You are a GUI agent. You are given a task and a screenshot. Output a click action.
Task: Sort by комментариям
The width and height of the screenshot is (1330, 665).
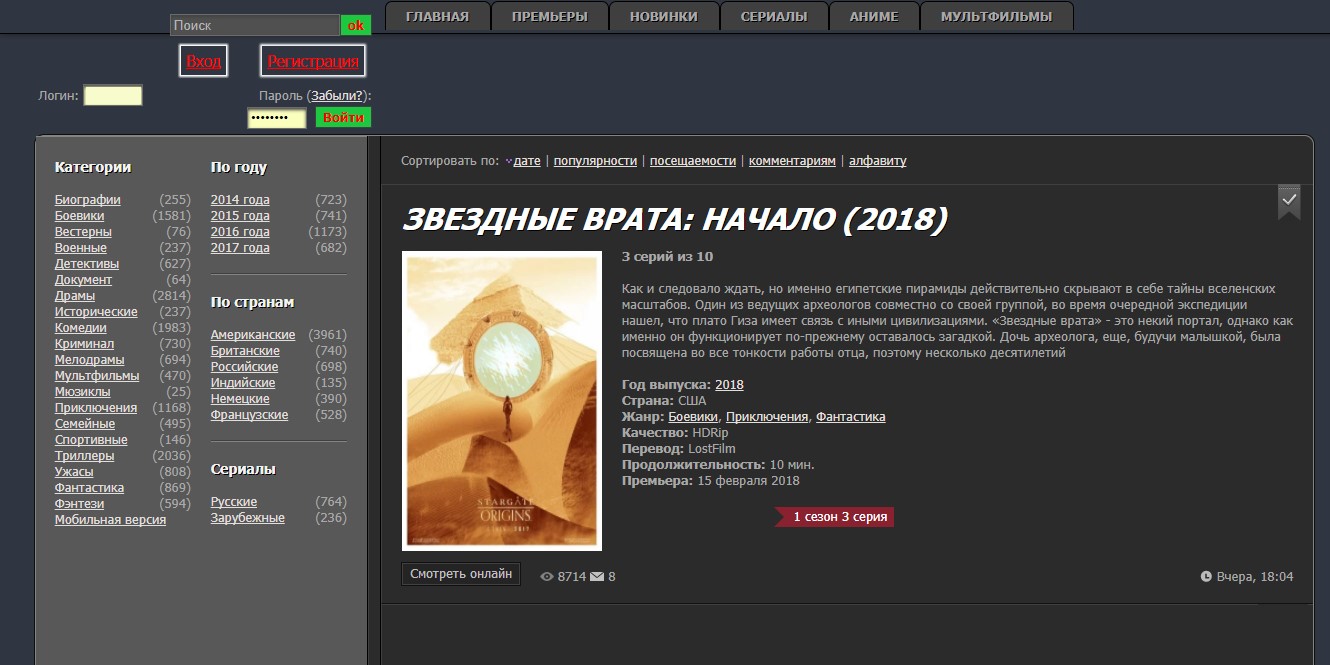coord(792,161)
